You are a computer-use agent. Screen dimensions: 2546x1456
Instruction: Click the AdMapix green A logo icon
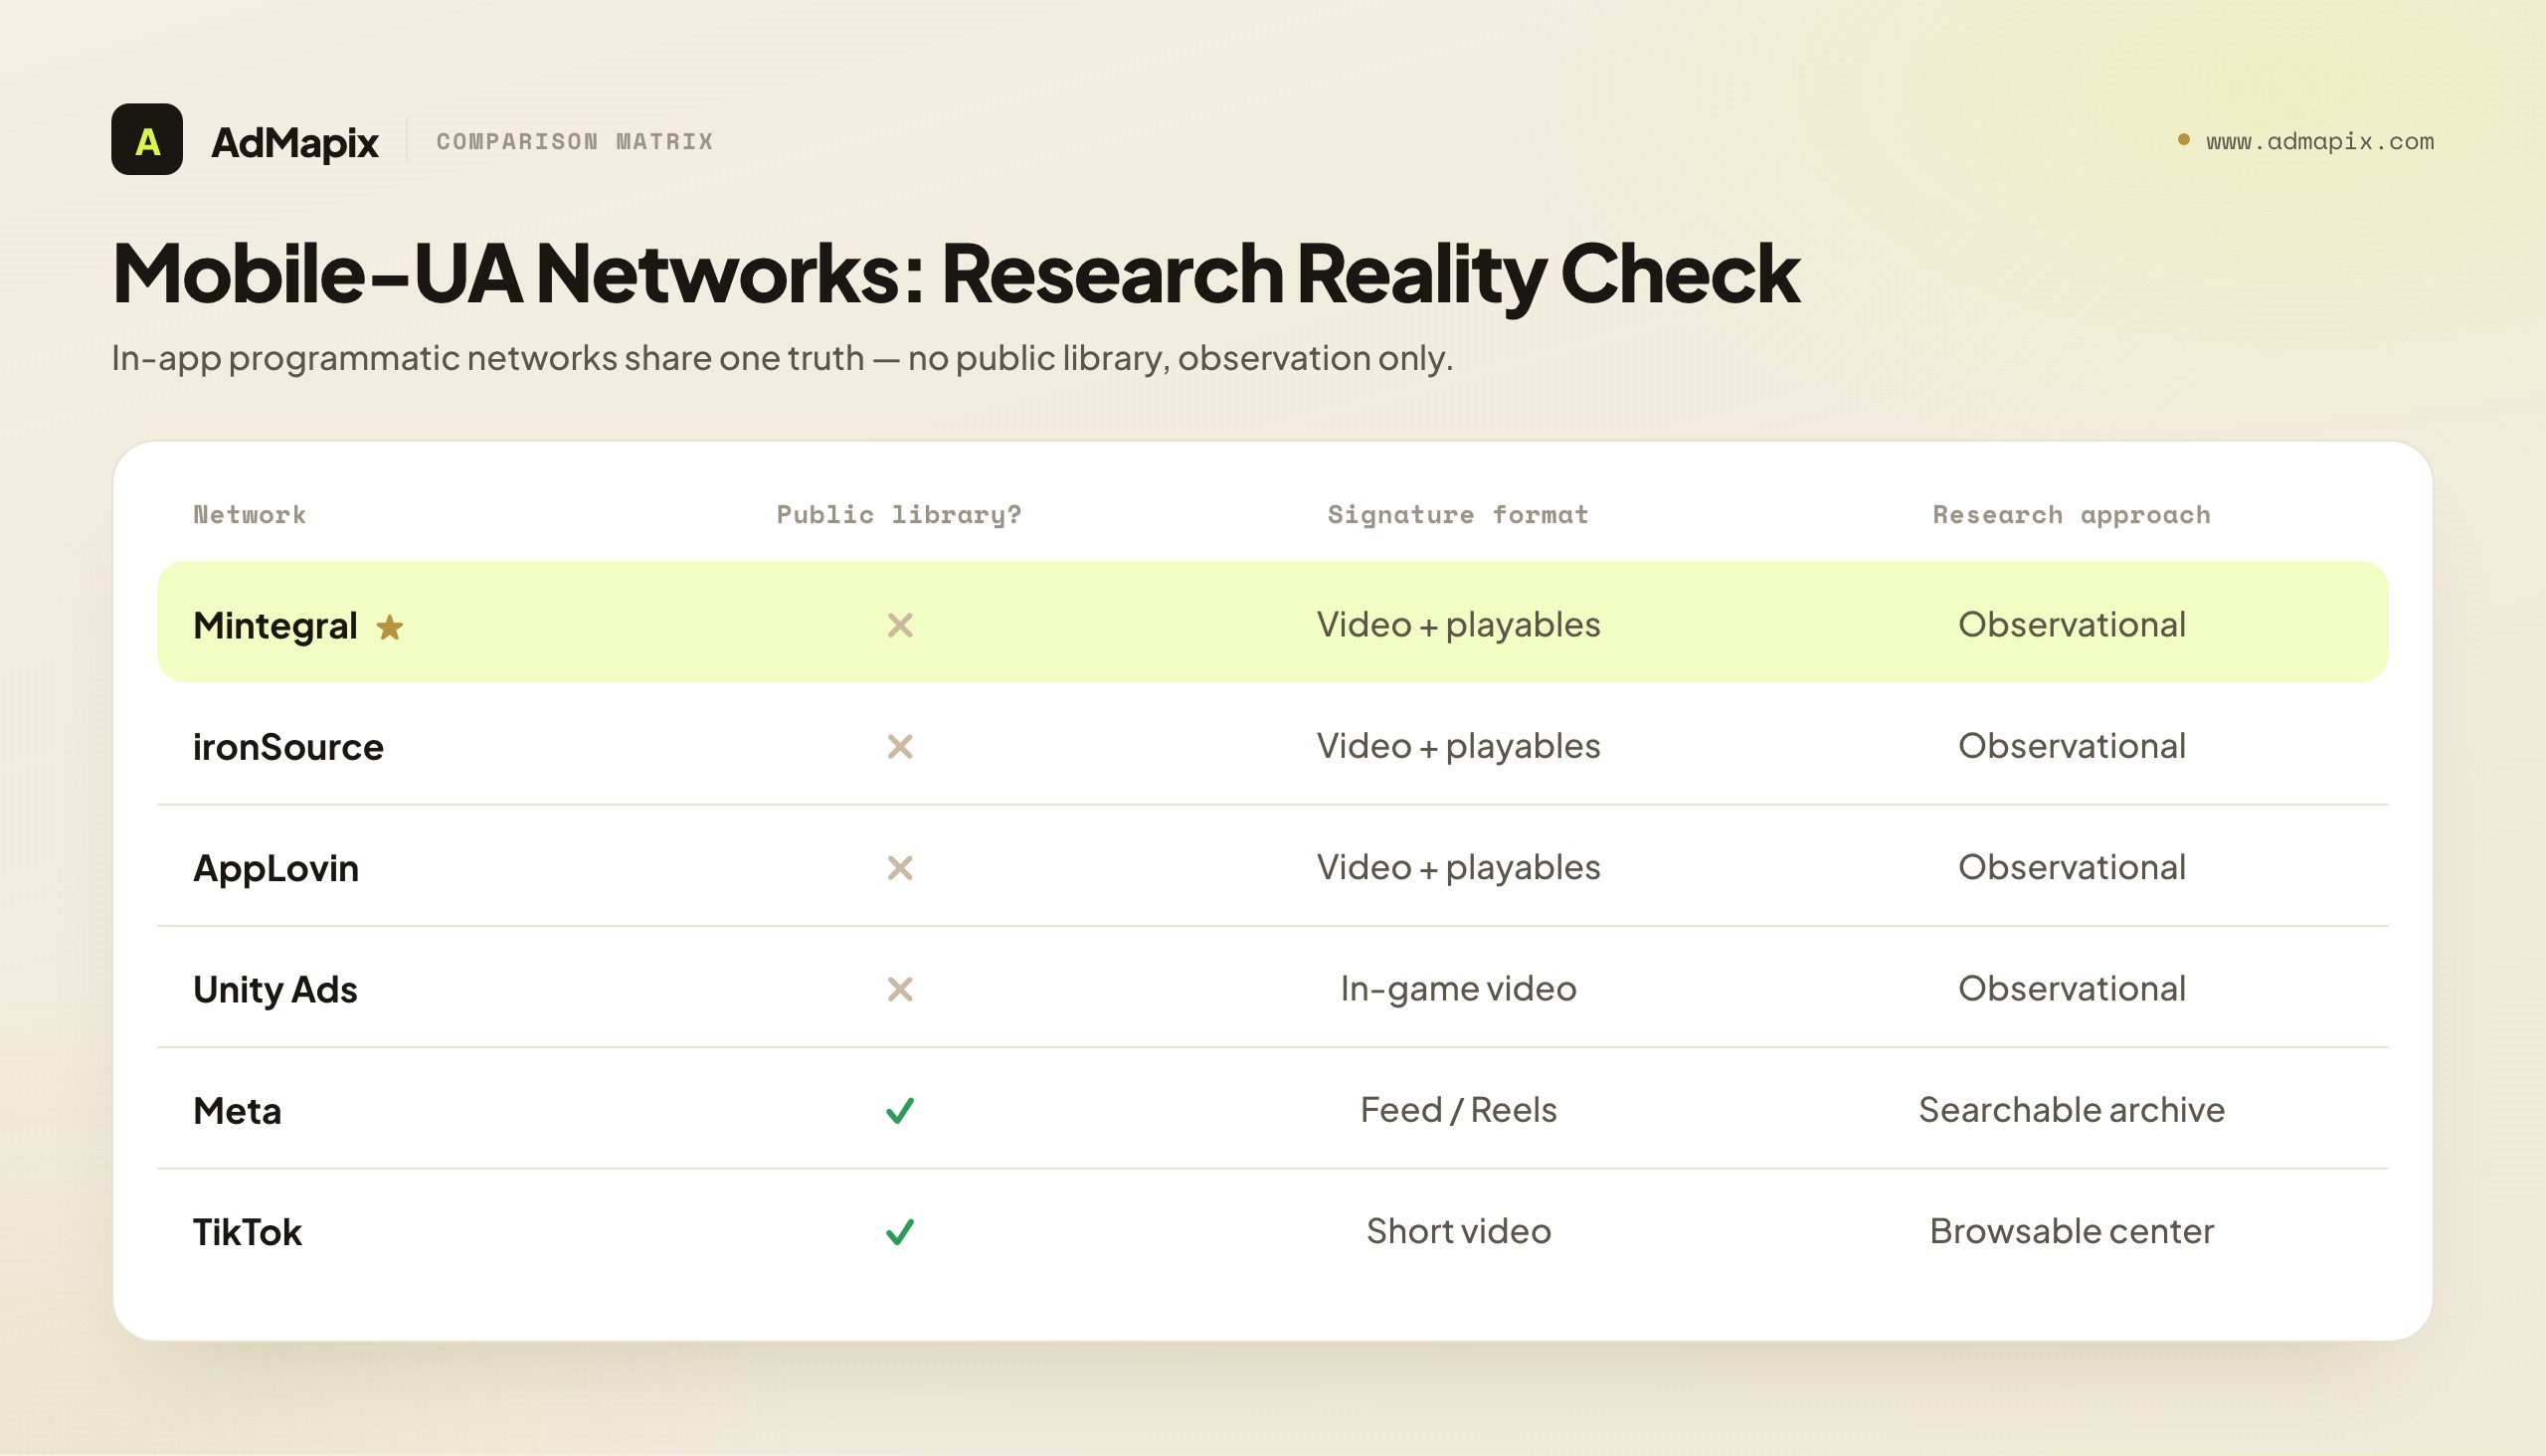[147, 139]
